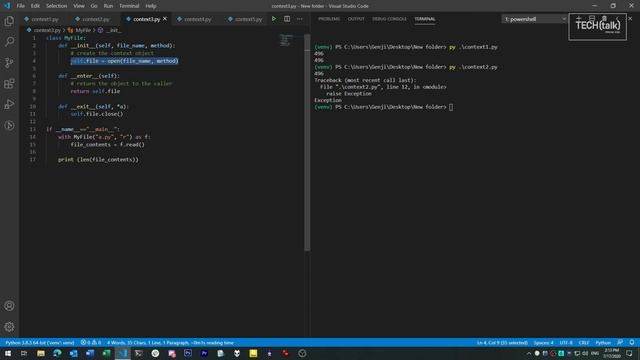Open Outlook from the taskbar
The image size is (640, 360).
pyautogui.click(x=73, y=353)
